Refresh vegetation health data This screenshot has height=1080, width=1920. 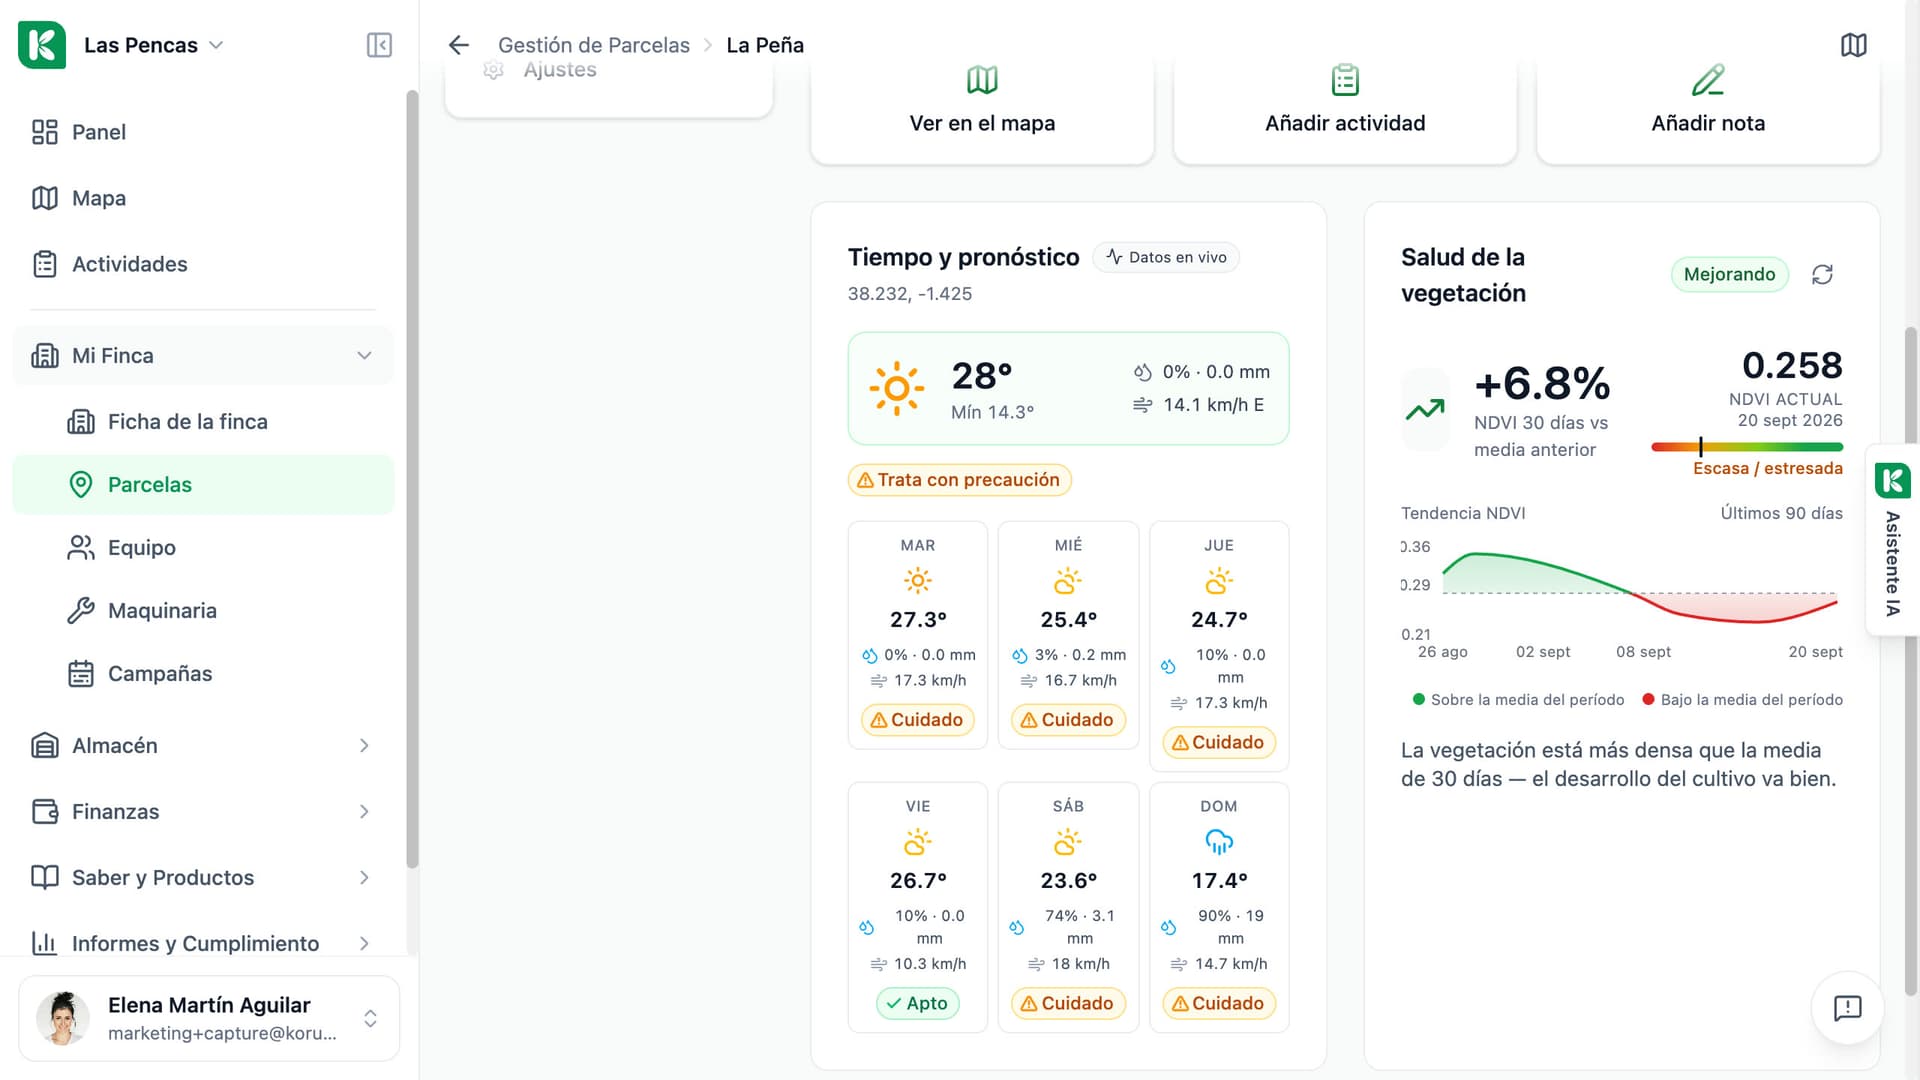[1822, 274]
